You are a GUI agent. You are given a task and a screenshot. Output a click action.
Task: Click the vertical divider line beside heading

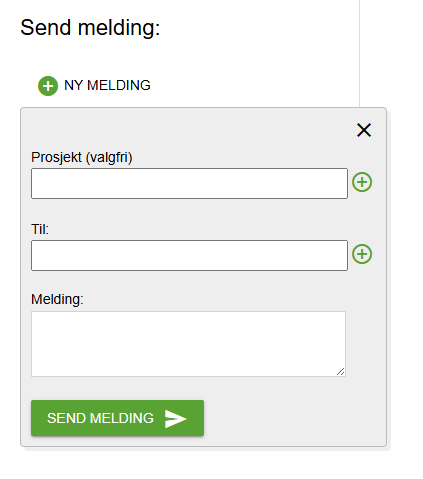tap(359, 53)
